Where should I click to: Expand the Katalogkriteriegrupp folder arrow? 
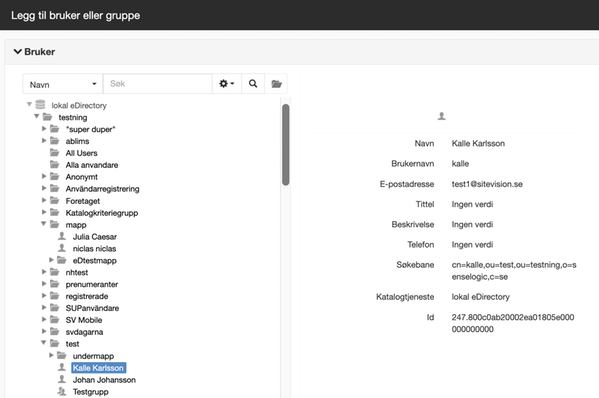pos(44,212)
